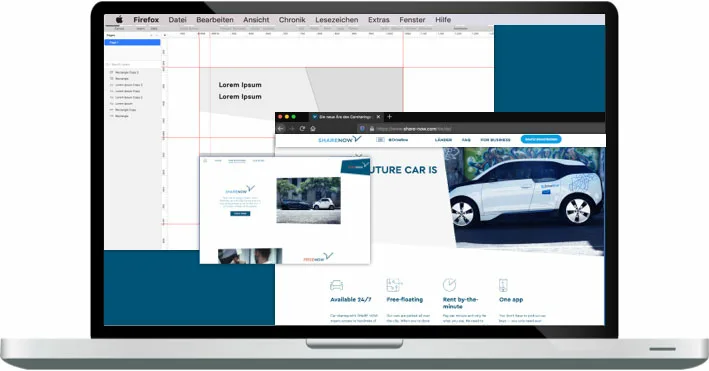Click the browser home icon

coord(313,128)
